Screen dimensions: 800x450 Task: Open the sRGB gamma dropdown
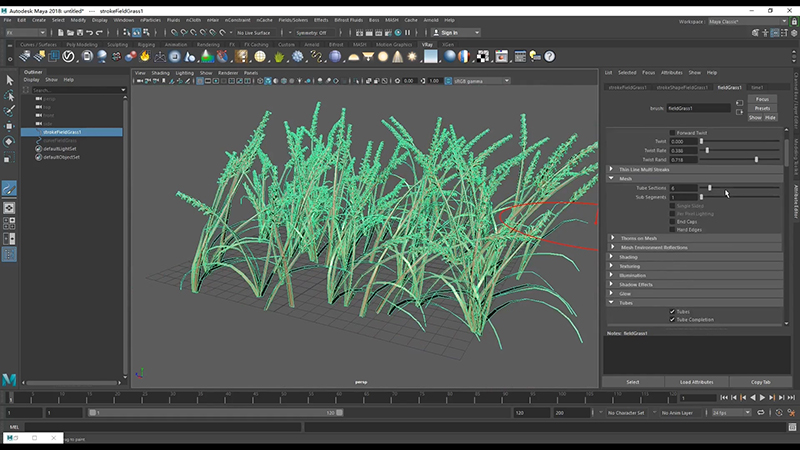pyautogui.click(x=481, y=81)
